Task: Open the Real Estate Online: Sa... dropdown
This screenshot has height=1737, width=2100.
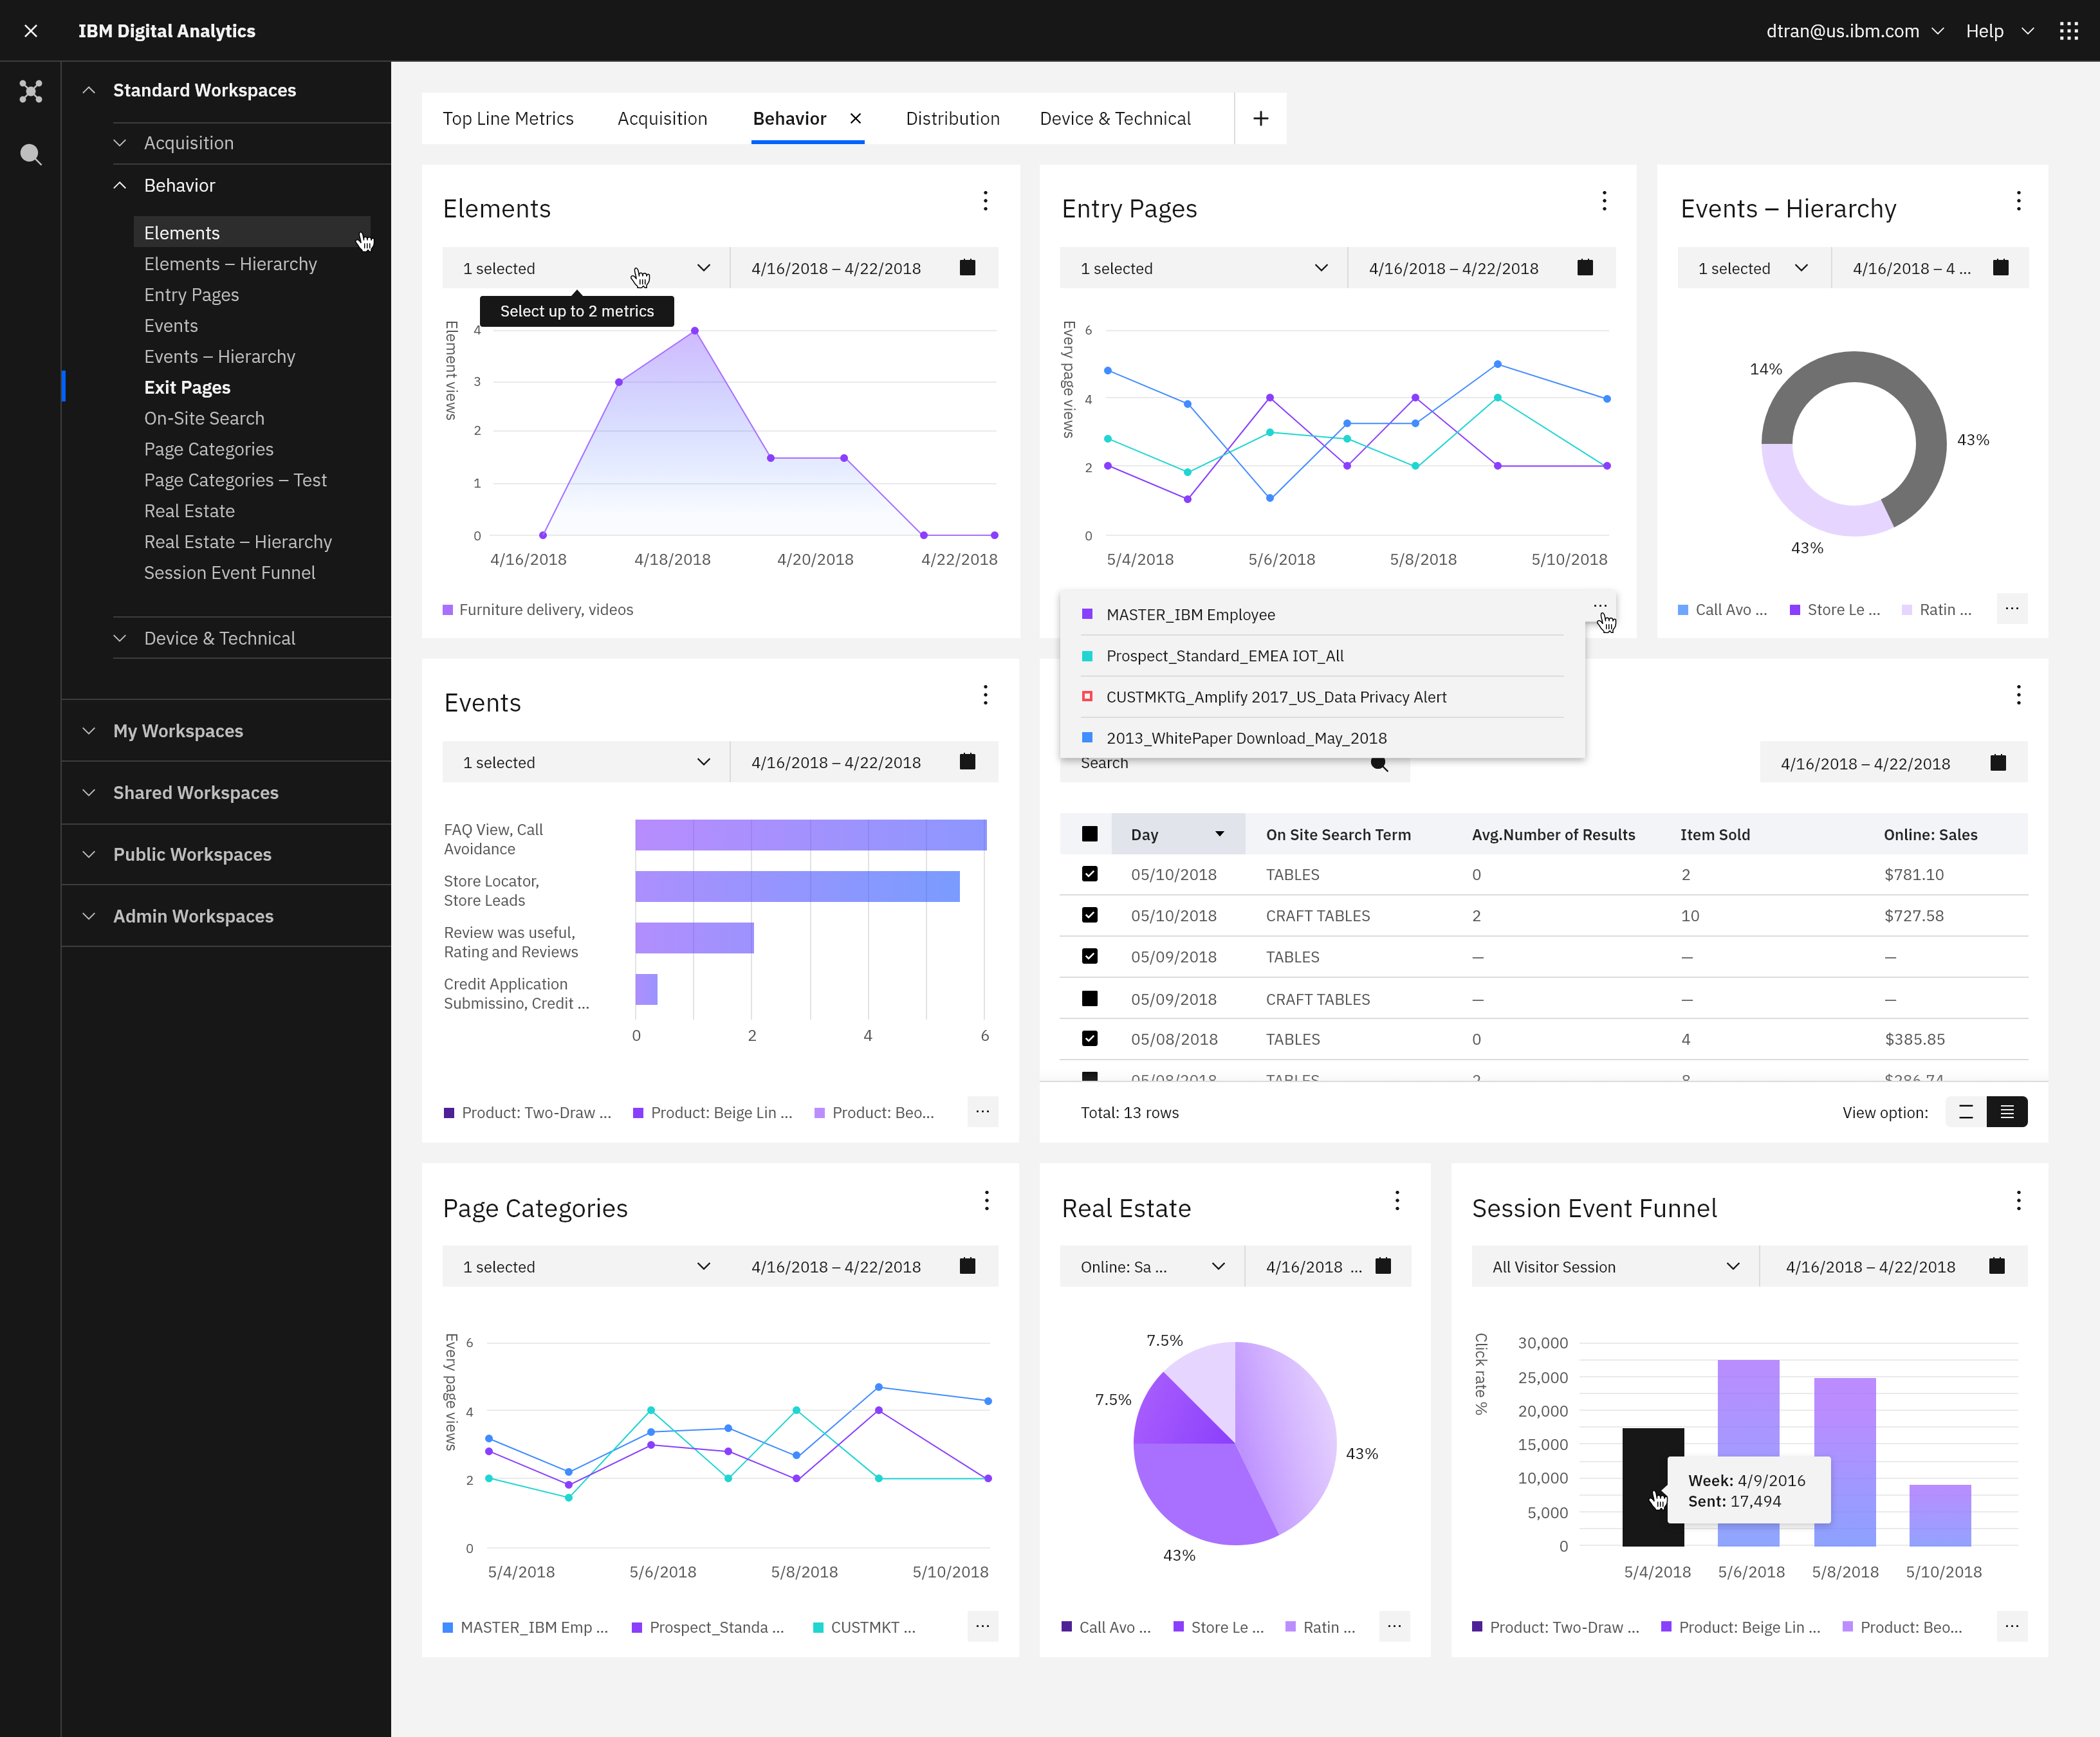Action: click(x=1152, y=1266)
